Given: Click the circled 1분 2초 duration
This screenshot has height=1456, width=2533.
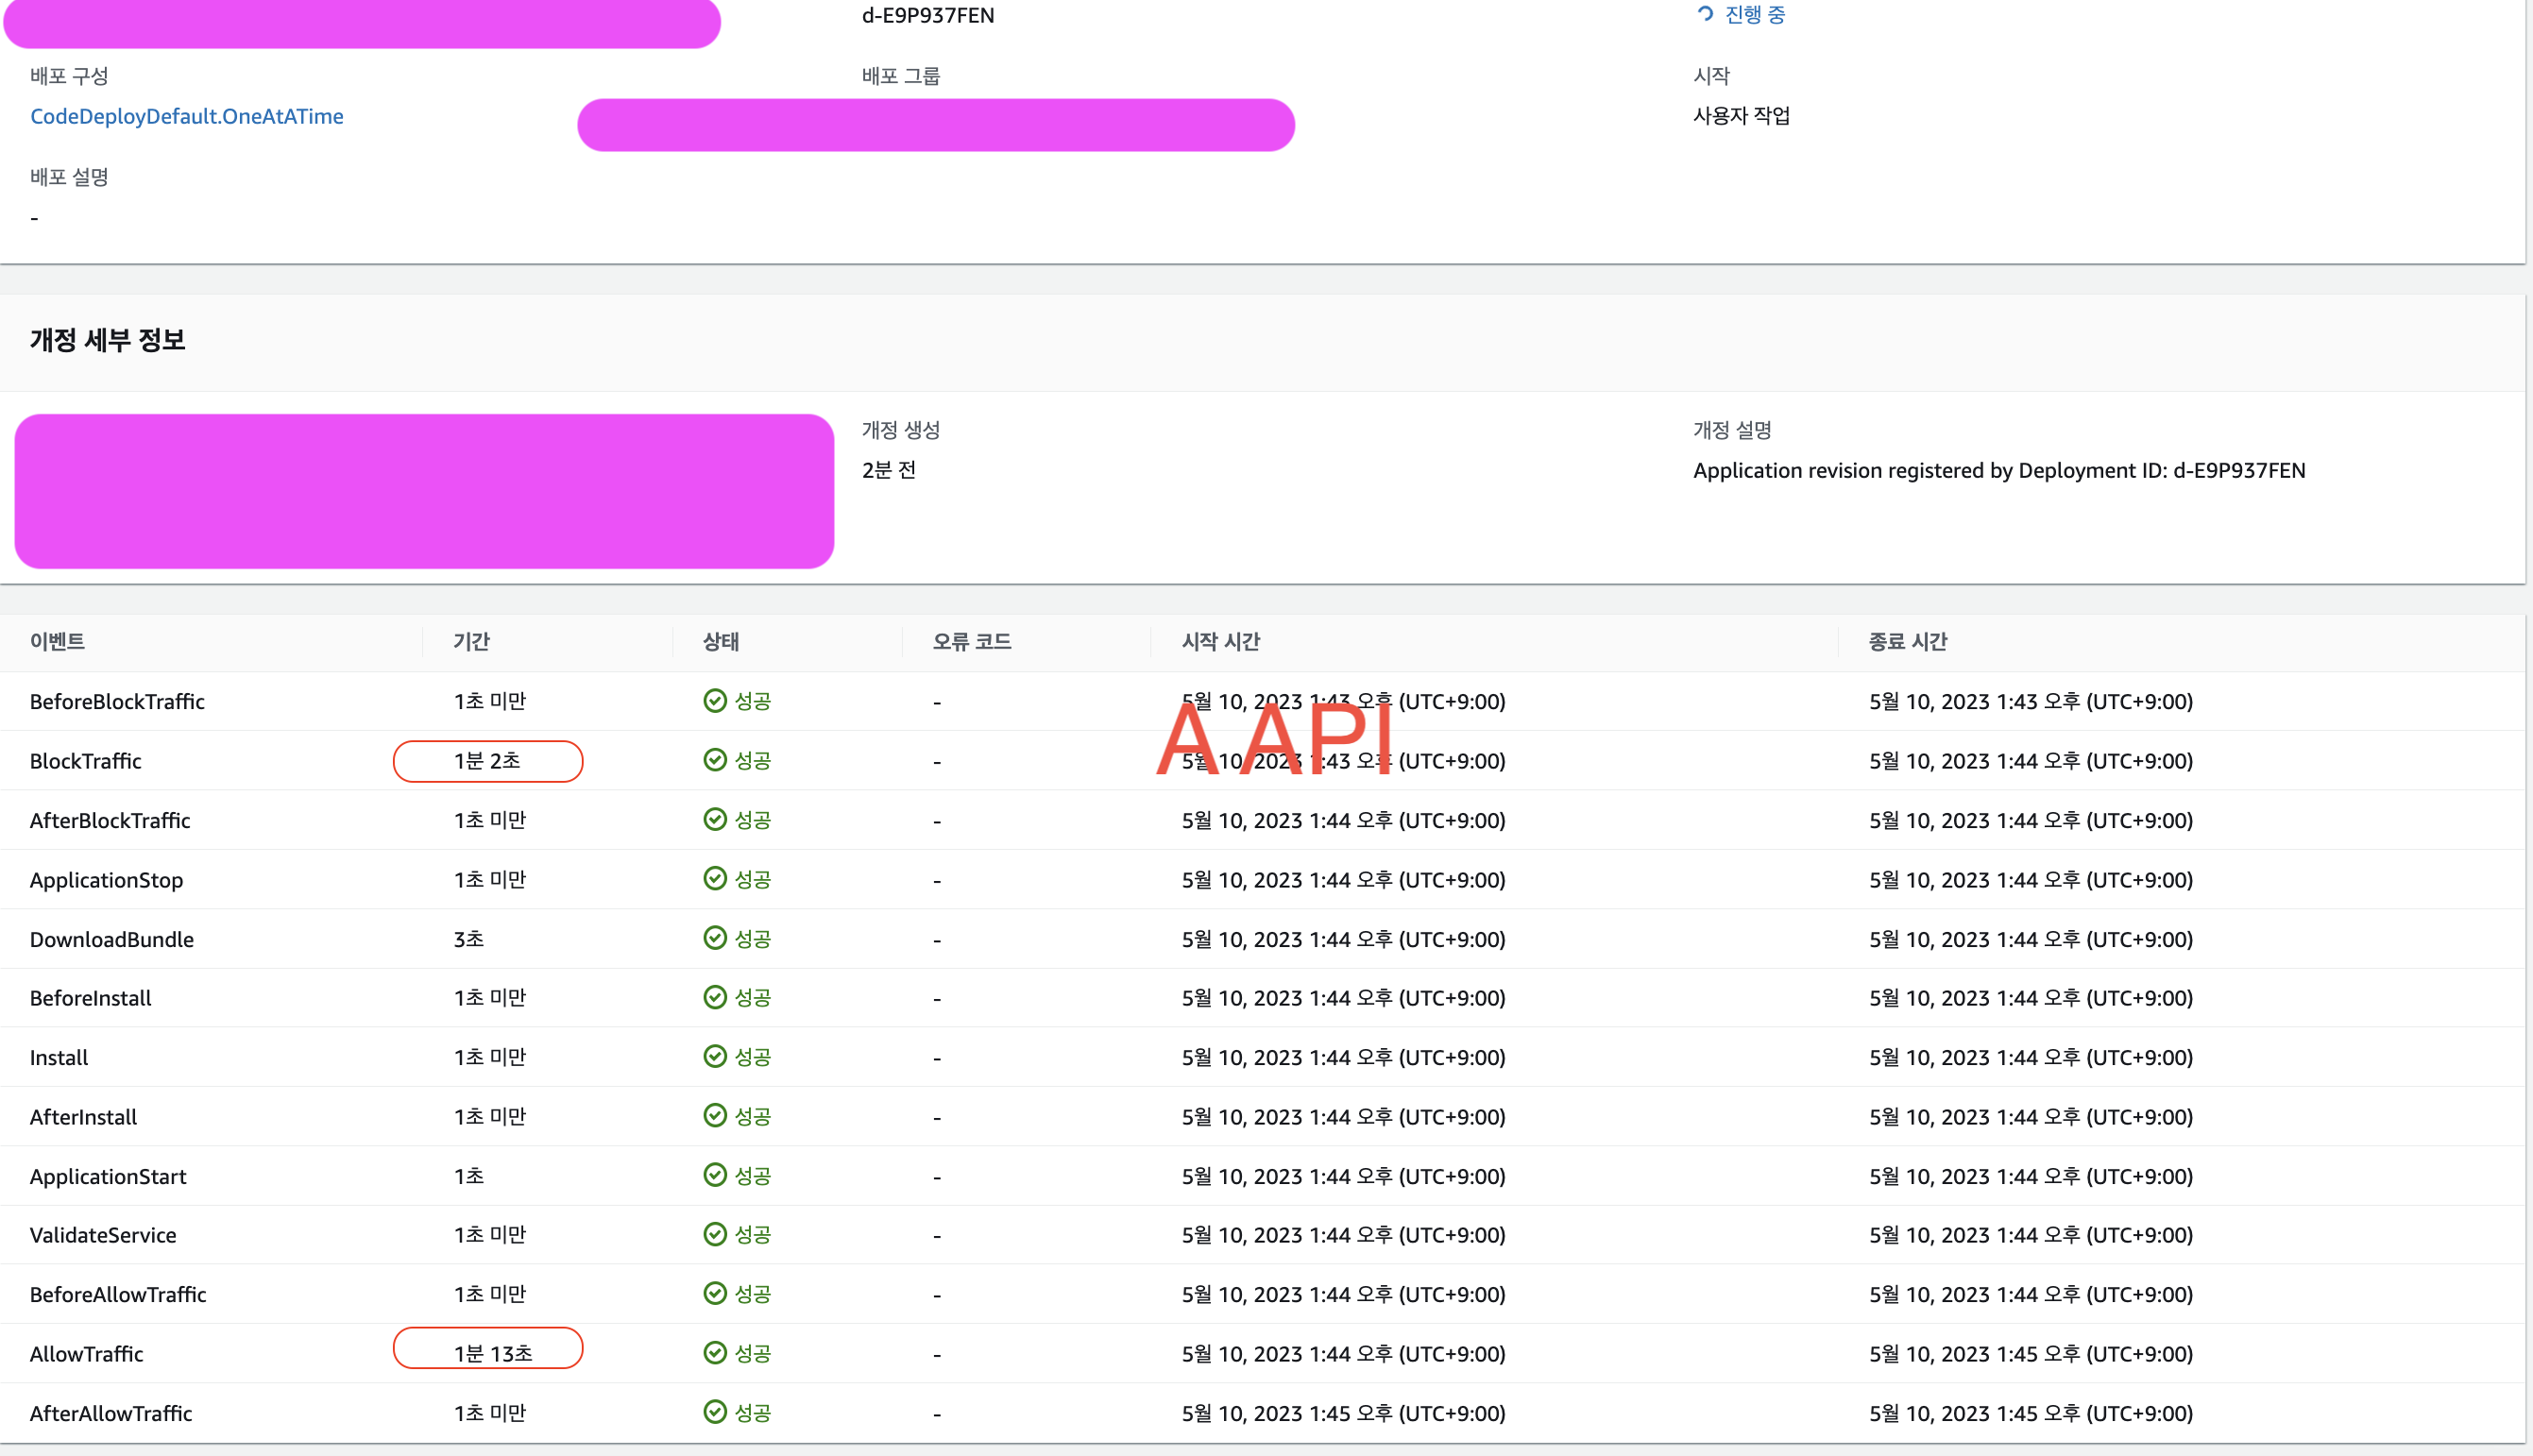Looking at the screenshot, I should click(x=487, y=761).
